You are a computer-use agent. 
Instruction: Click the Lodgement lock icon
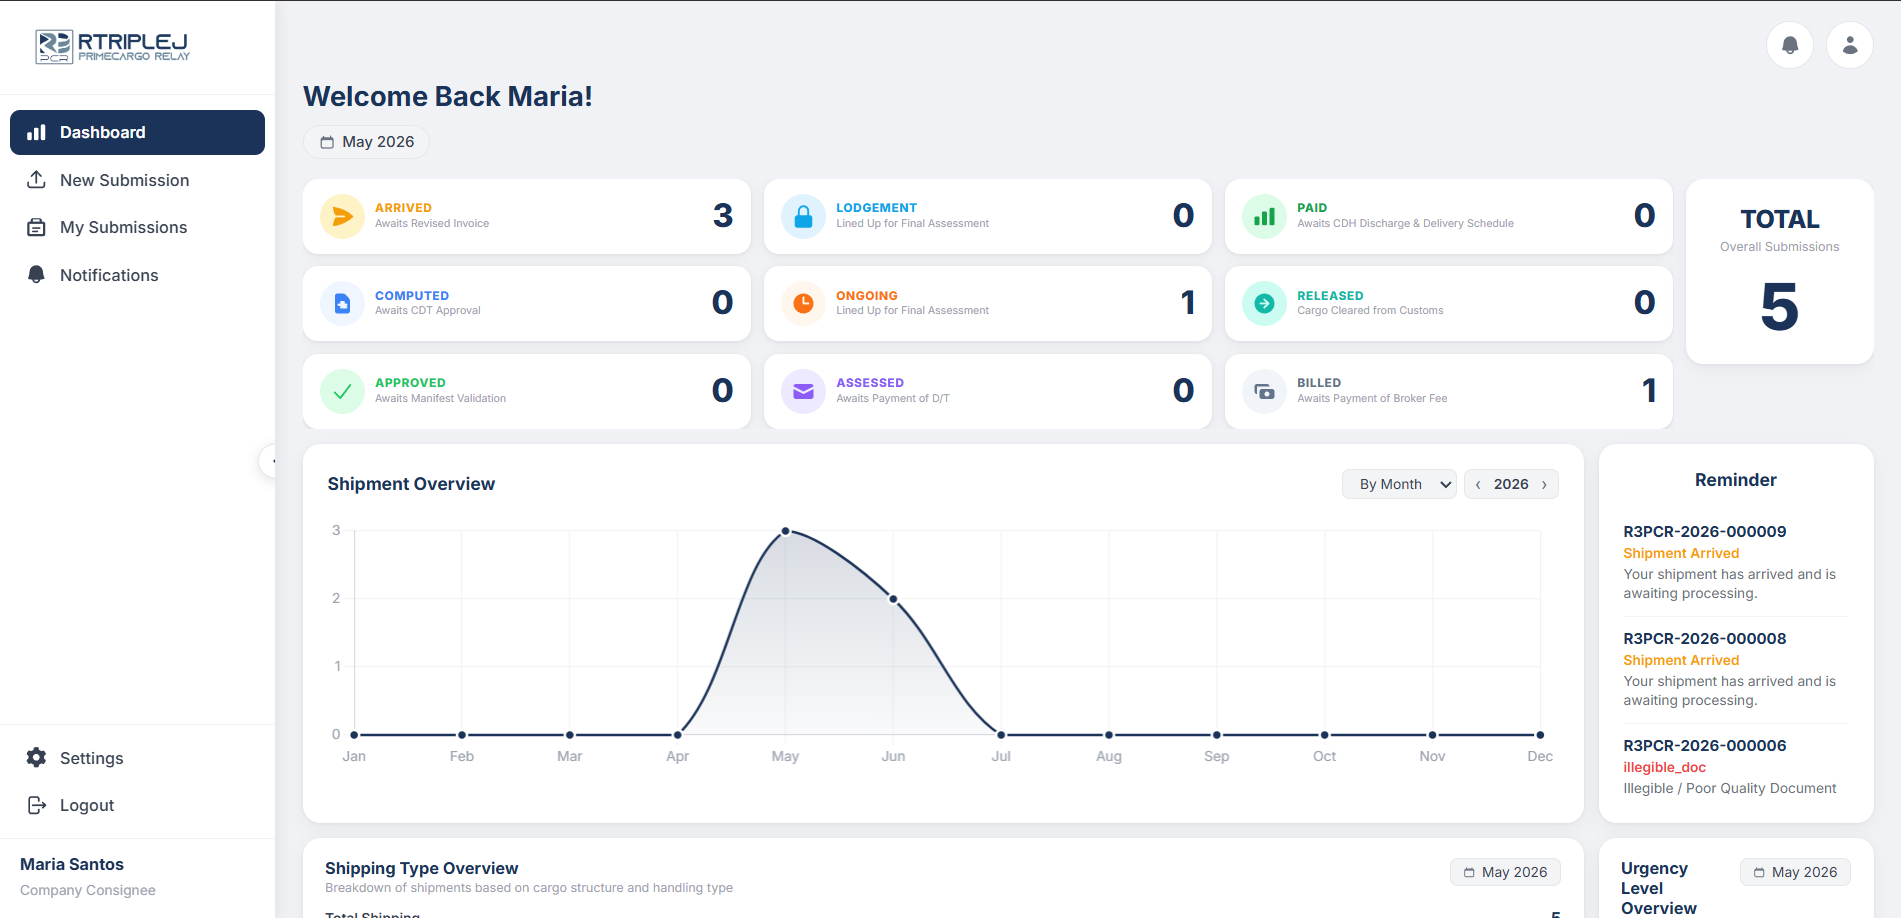803,216
